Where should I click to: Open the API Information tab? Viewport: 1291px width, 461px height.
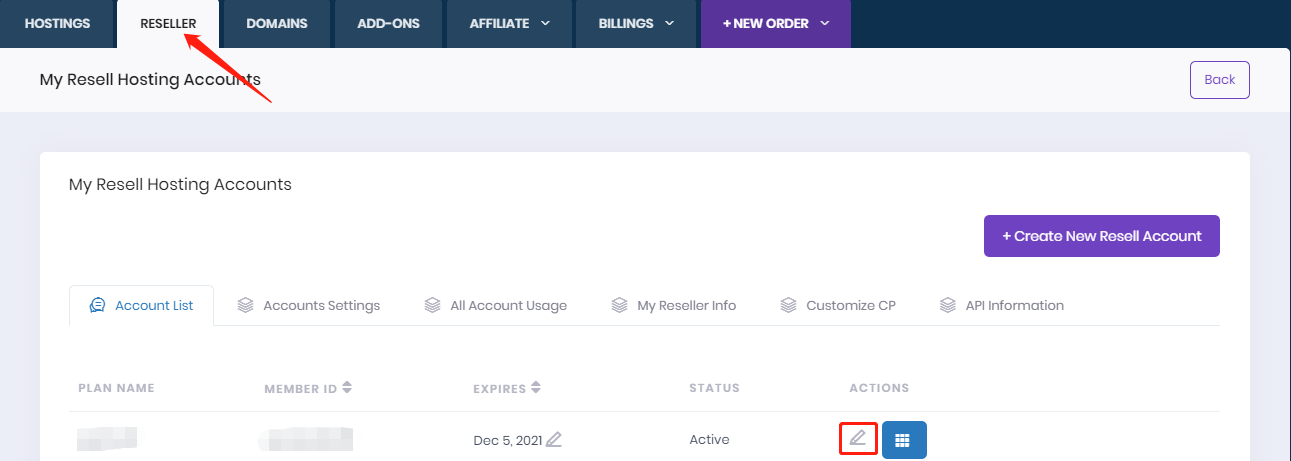tap(1001, 305)
